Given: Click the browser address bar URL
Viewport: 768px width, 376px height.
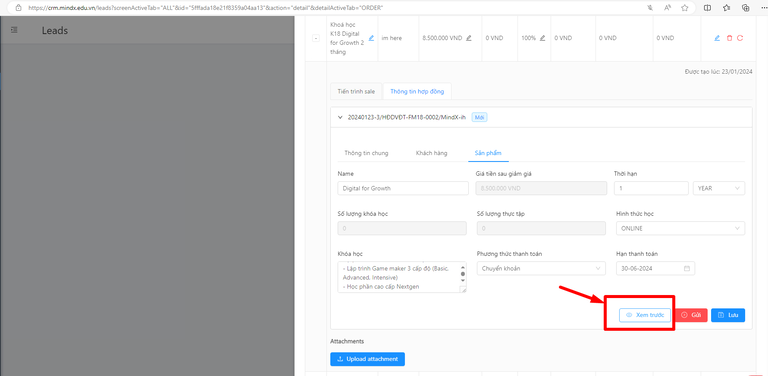Looking at the screenshot, I should 206,8.
